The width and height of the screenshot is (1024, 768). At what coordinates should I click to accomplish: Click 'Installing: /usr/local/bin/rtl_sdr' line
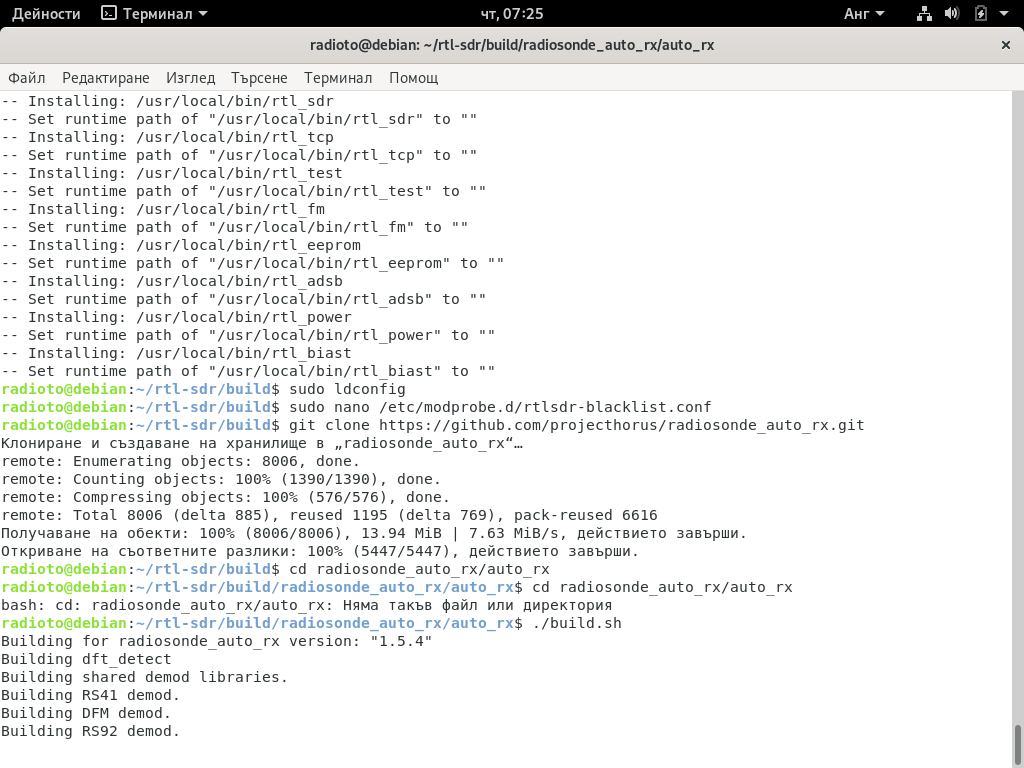point(167,101)
